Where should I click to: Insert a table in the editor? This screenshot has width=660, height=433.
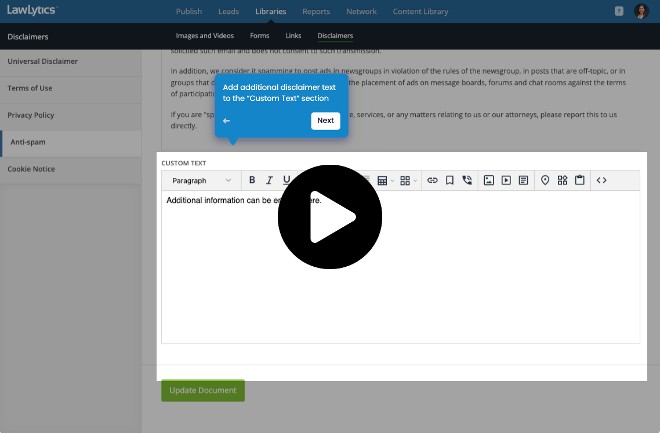pyautogui.click(x=382, y=181)
